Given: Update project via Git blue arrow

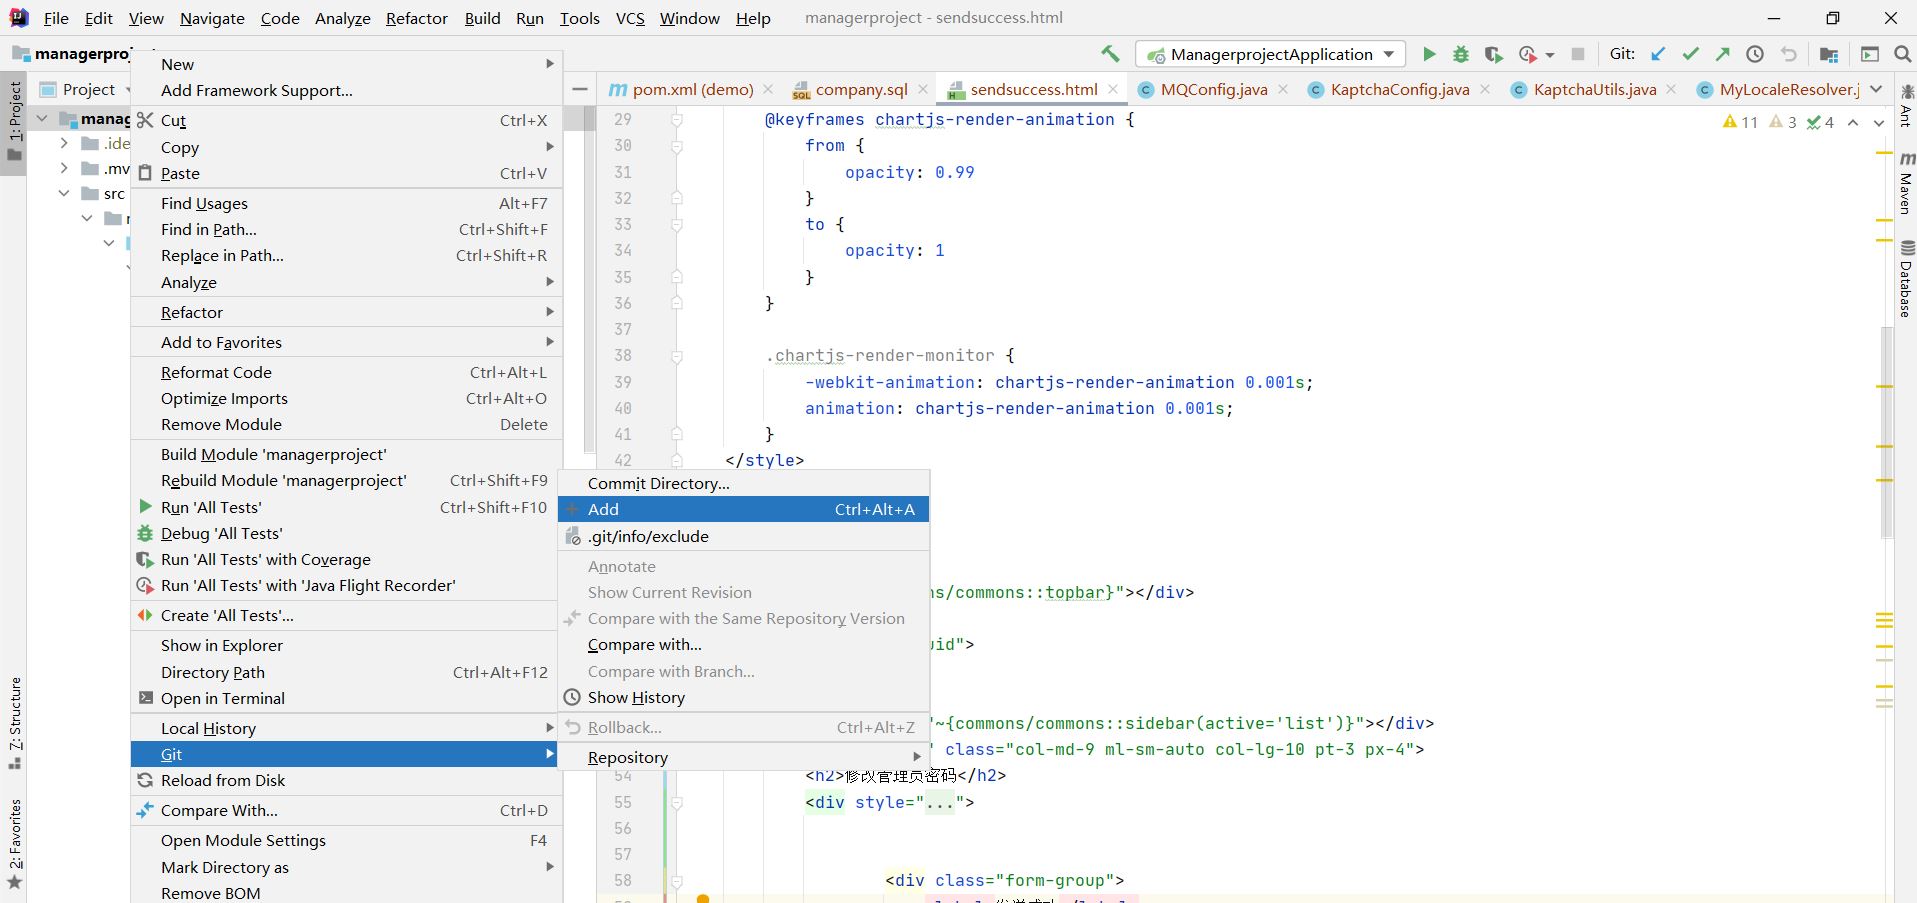Looking at the screenshot, I should [1658, 54].
